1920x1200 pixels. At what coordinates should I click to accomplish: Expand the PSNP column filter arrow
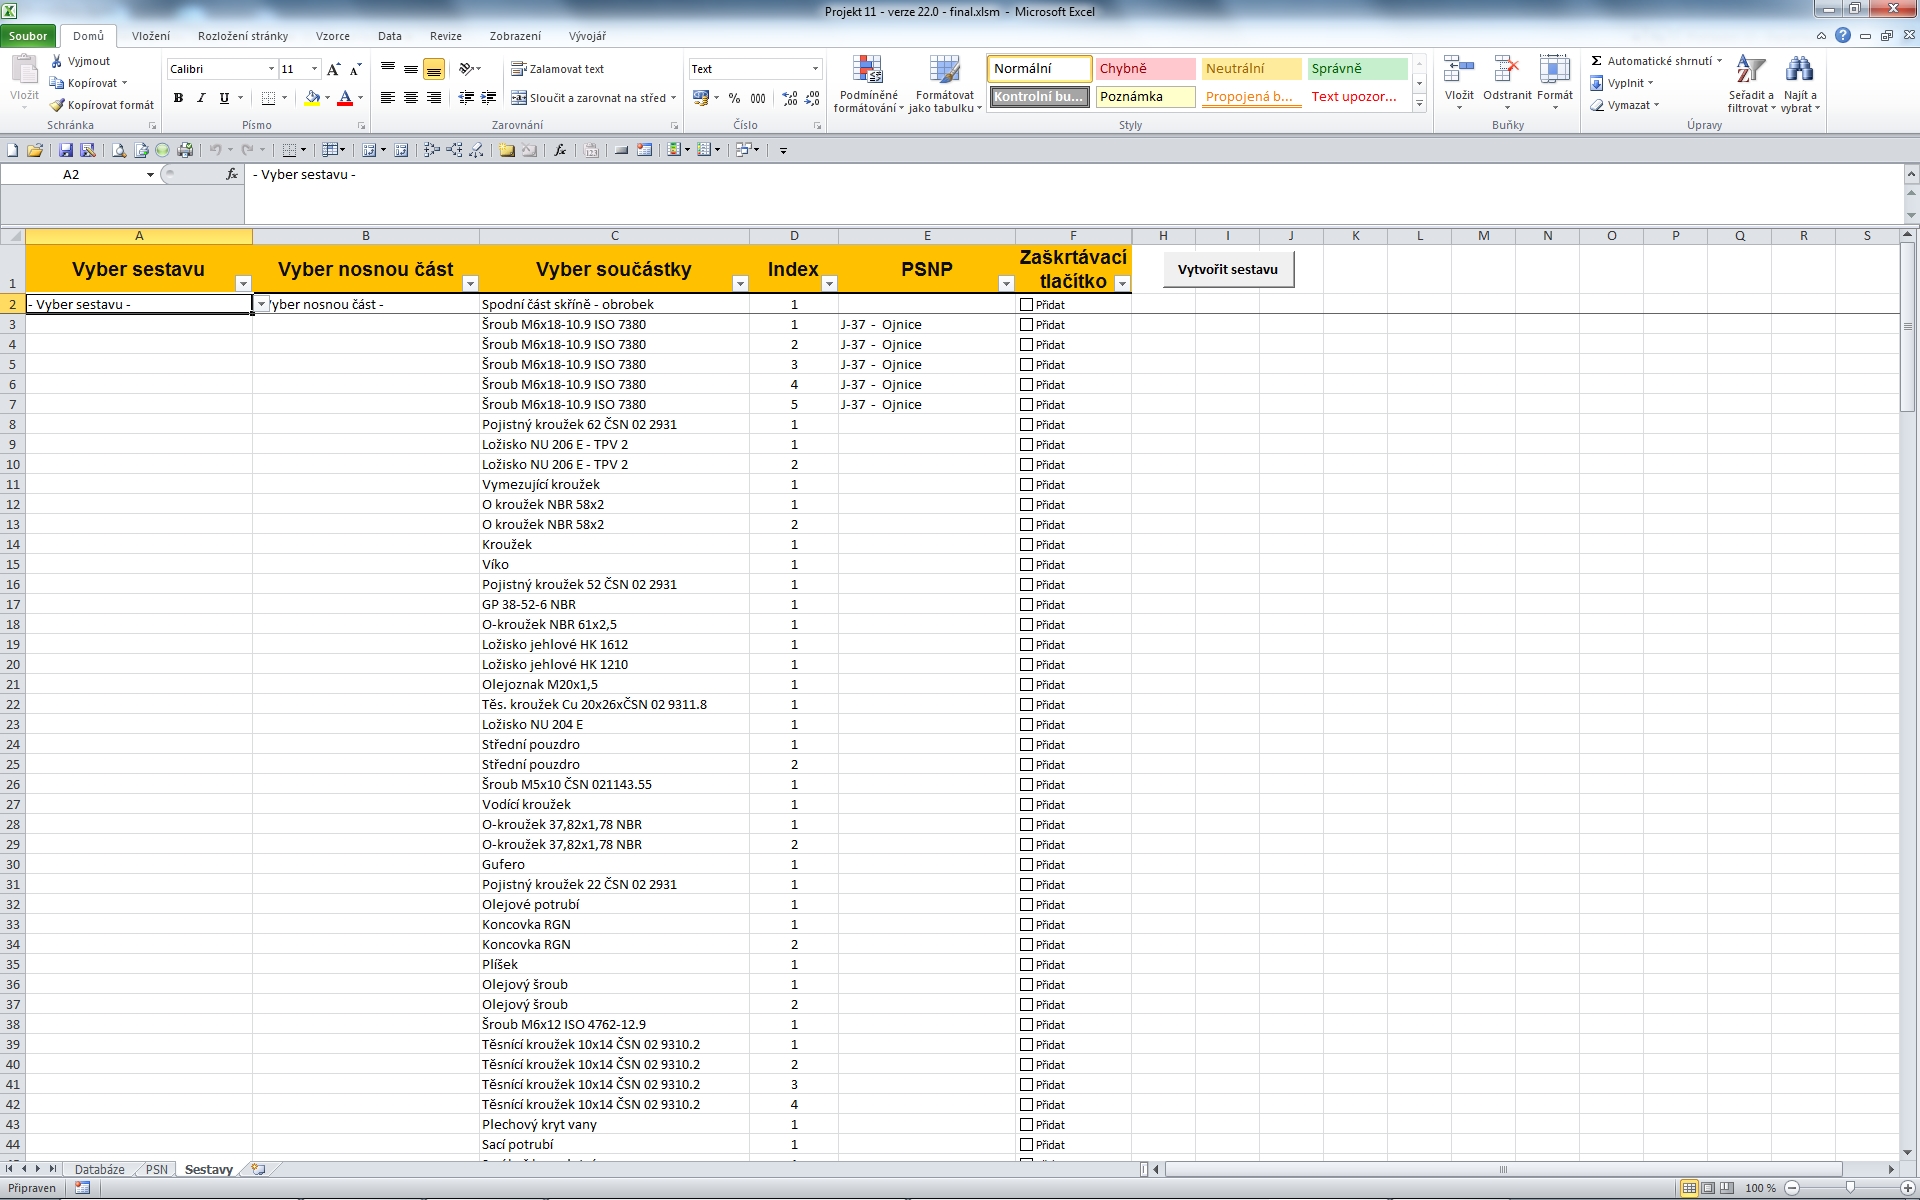click(x=1007, y=284)
